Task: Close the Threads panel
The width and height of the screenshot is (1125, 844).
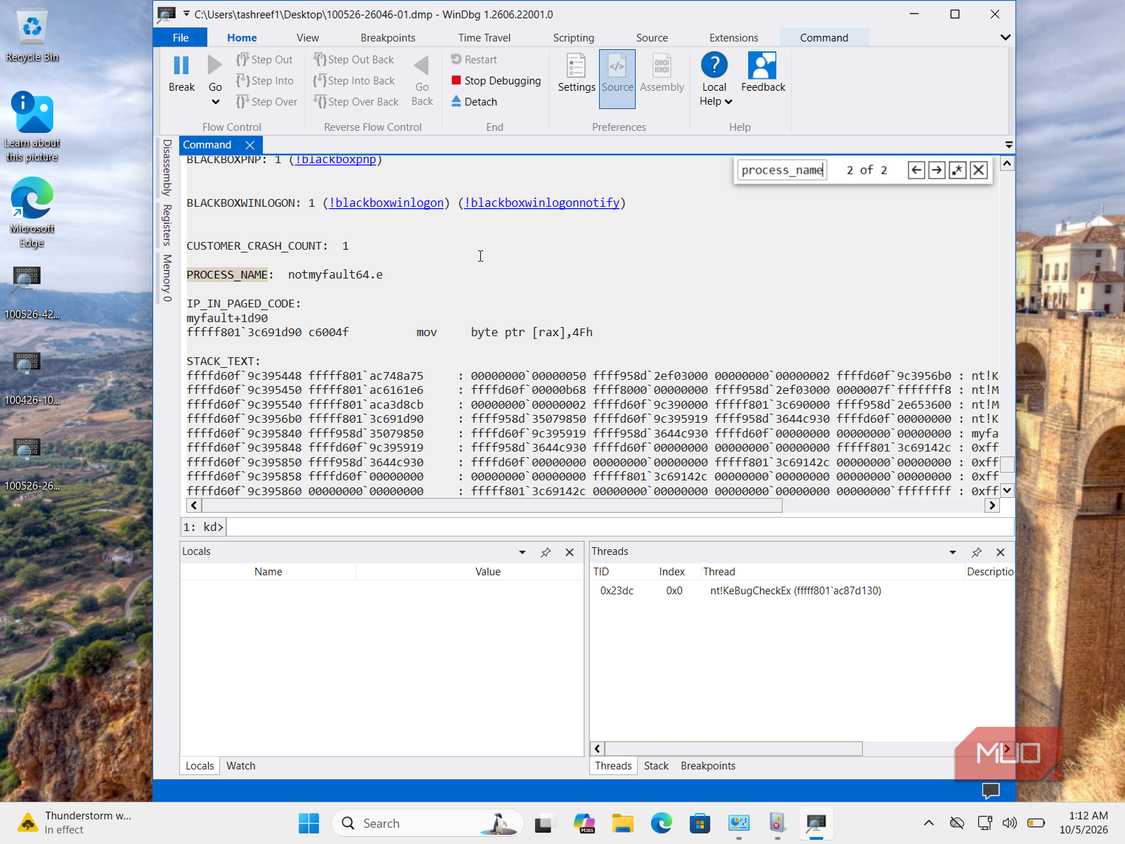Action: point(1000,552)
